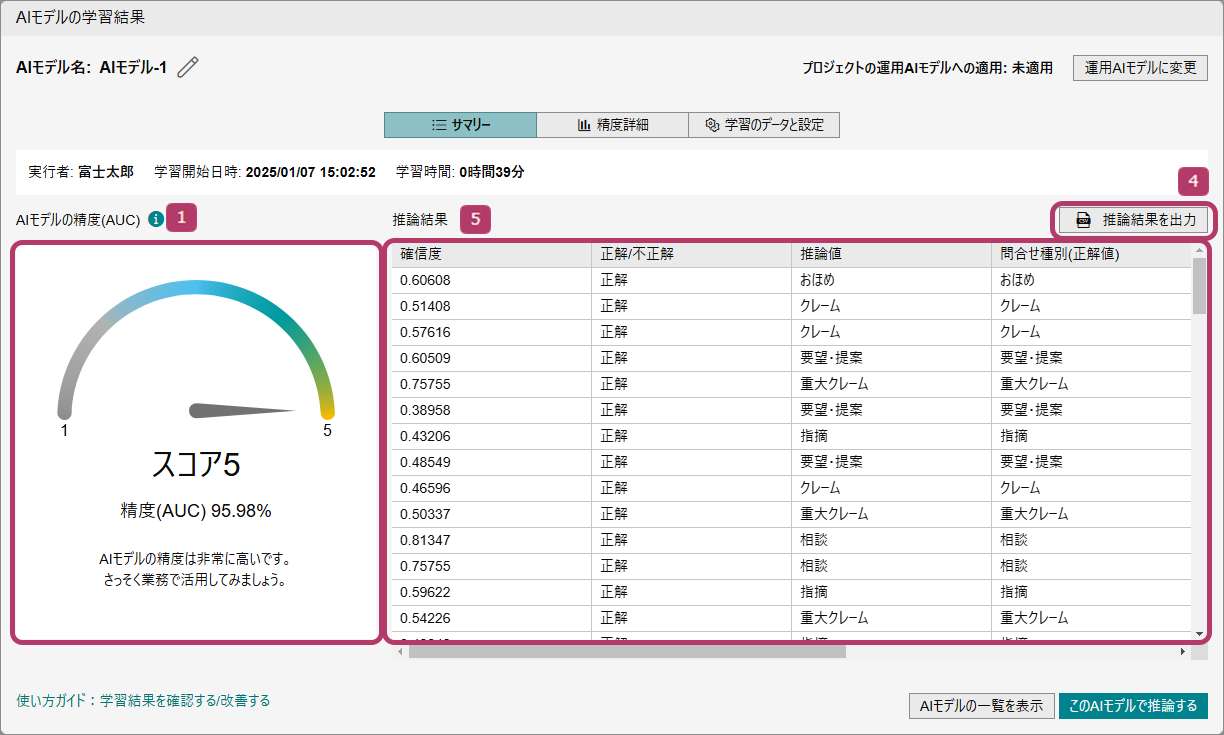The image size is (1224, 735).
Task: Switch to 学習のデータと設定 tab
Action: [x=764, y=125]
